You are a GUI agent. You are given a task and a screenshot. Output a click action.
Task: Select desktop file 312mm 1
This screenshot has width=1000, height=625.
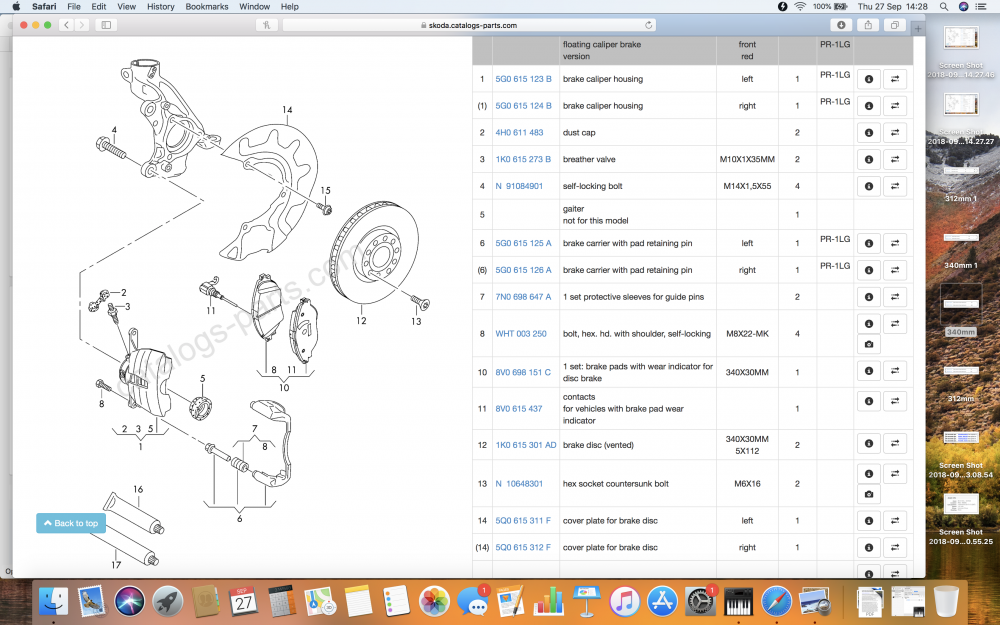click(961, 183)
